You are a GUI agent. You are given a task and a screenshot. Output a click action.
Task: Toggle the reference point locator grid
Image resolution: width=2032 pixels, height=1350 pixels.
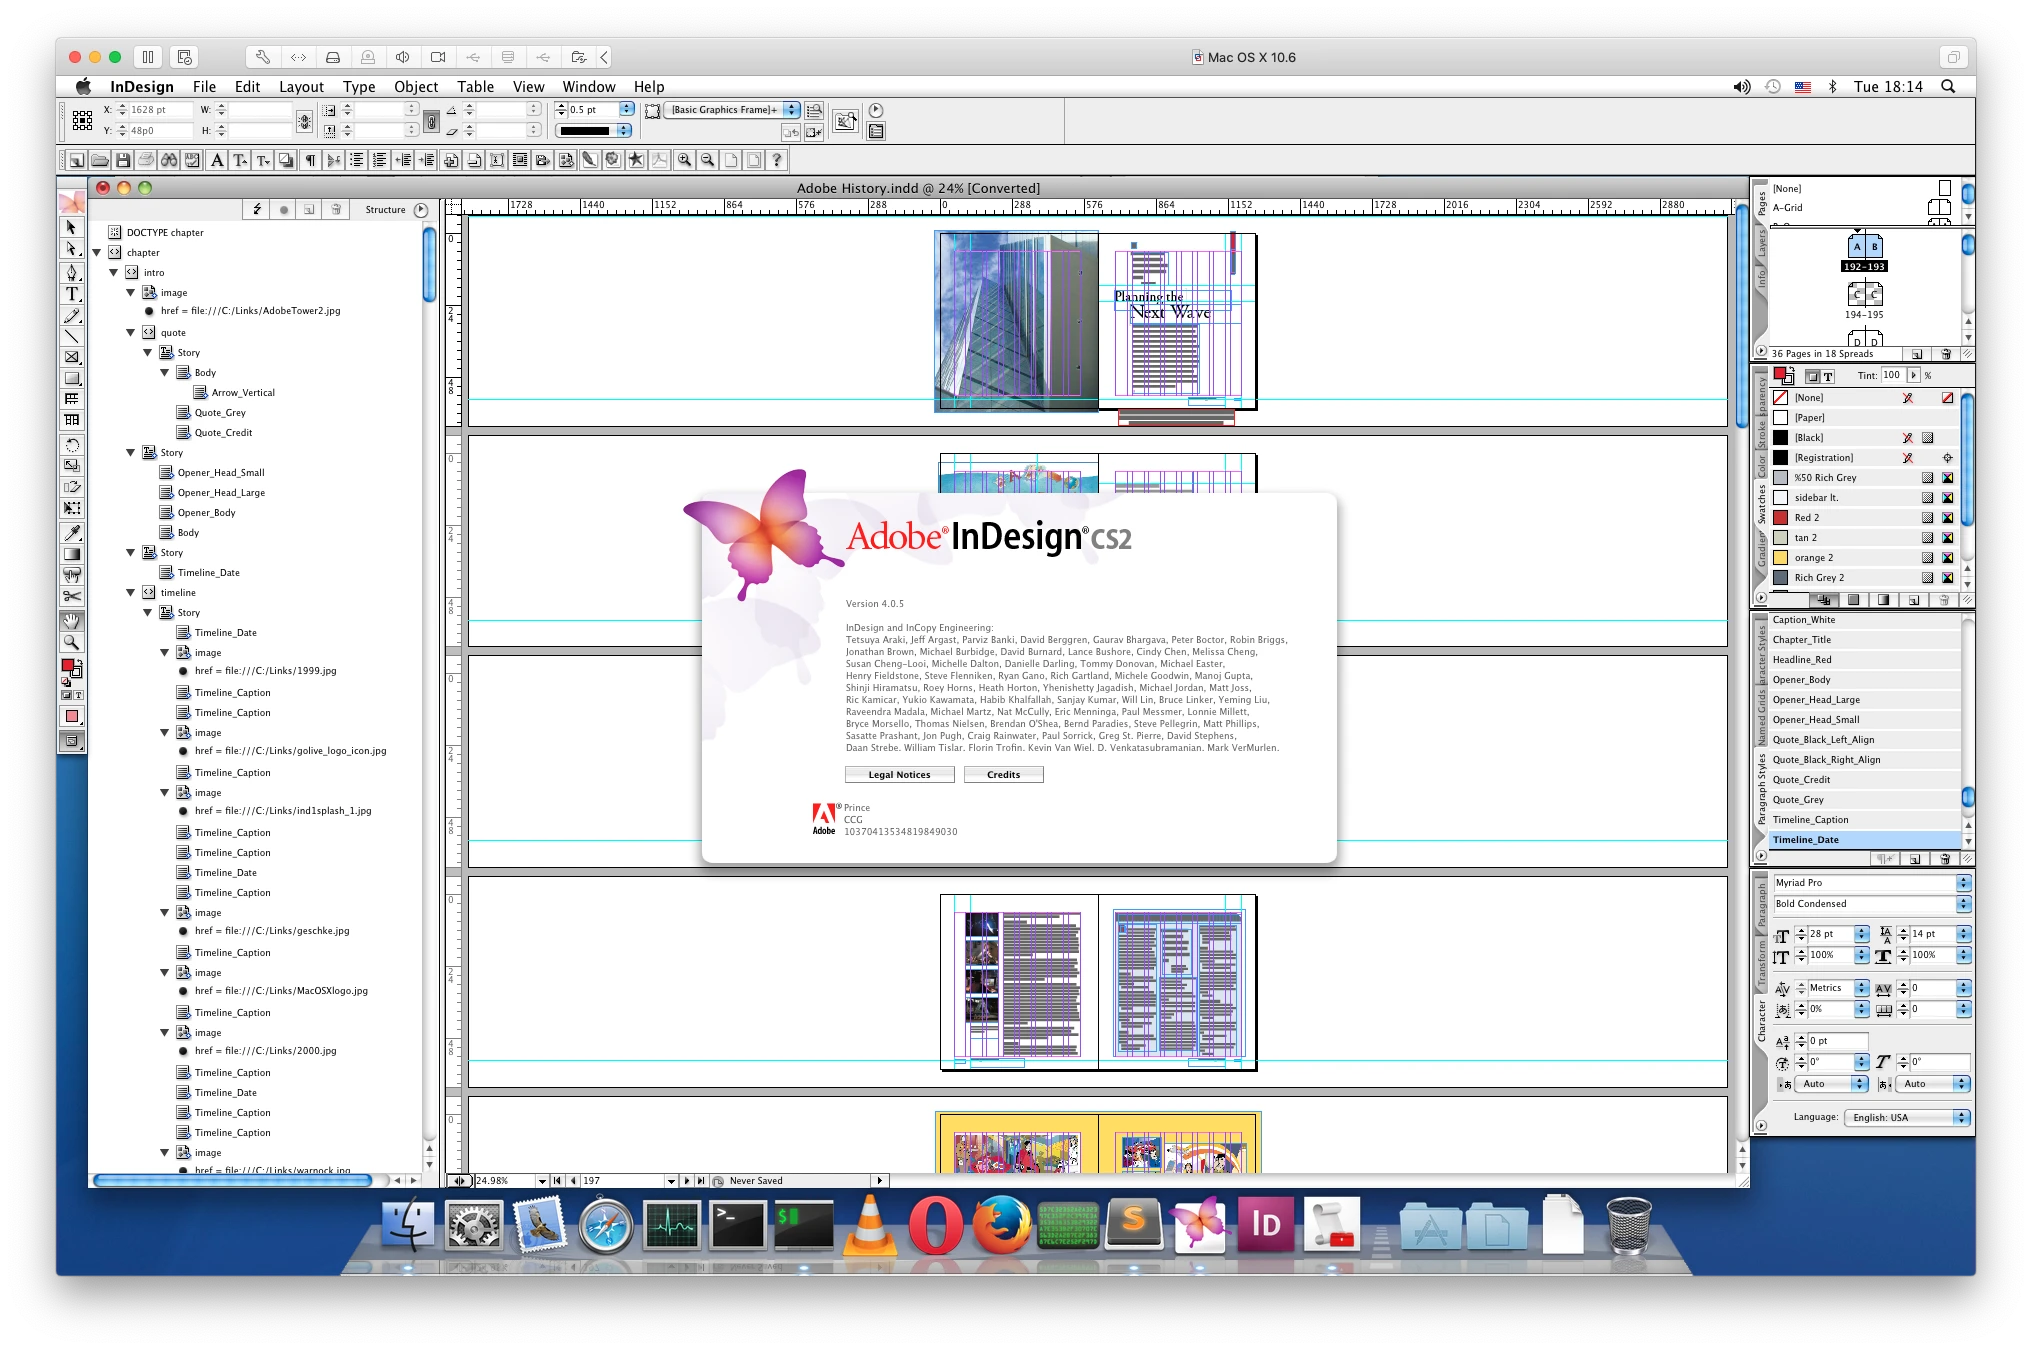point(82,120)
